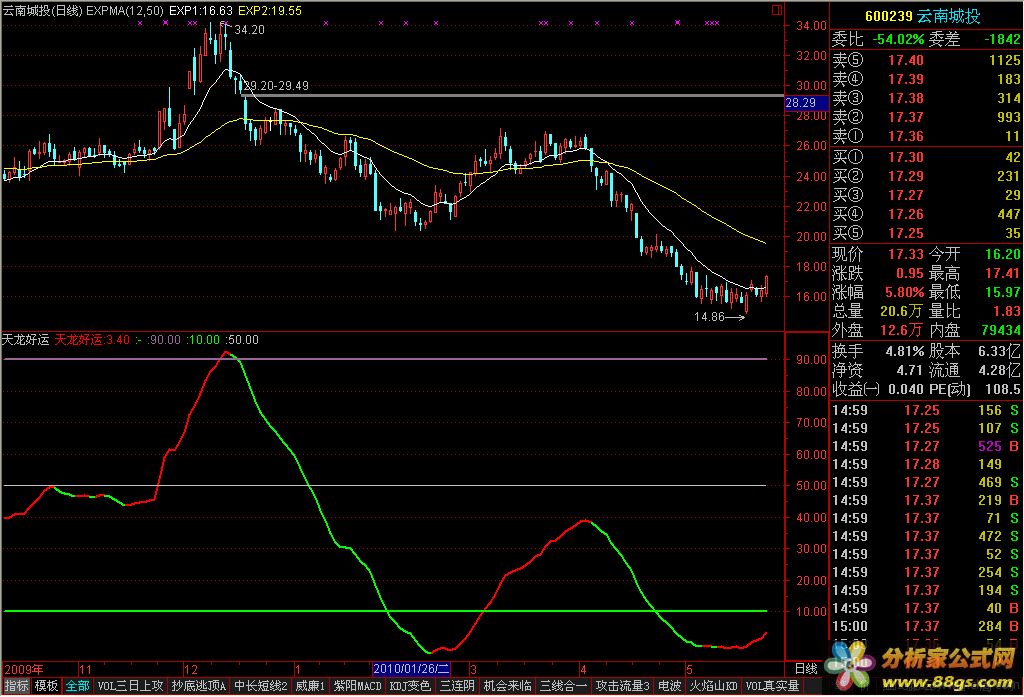Open the 中长短线2 indicator tab
The height and width of the screenshot is (697, 1024).
pyautogui.click(x=261, y=685)
